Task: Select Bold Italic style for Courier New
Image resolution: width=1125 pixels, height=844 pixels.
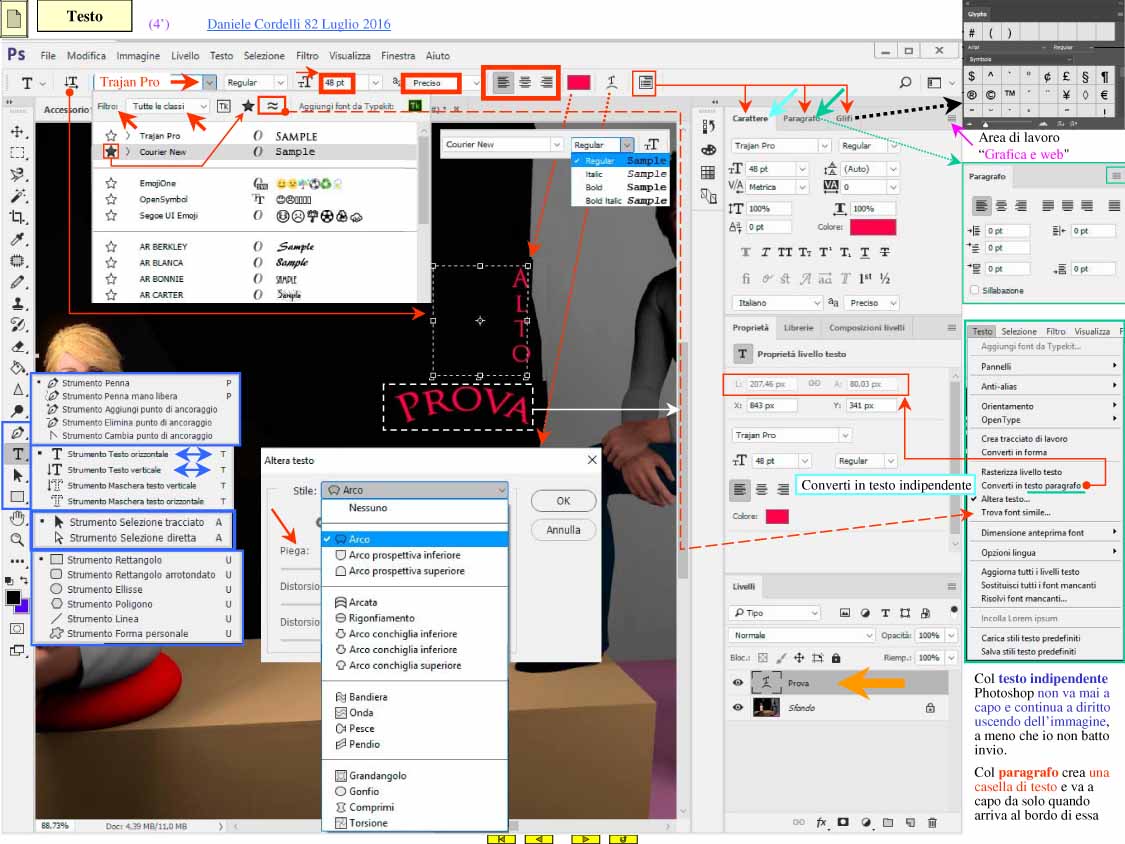Action: click(621, 200)
